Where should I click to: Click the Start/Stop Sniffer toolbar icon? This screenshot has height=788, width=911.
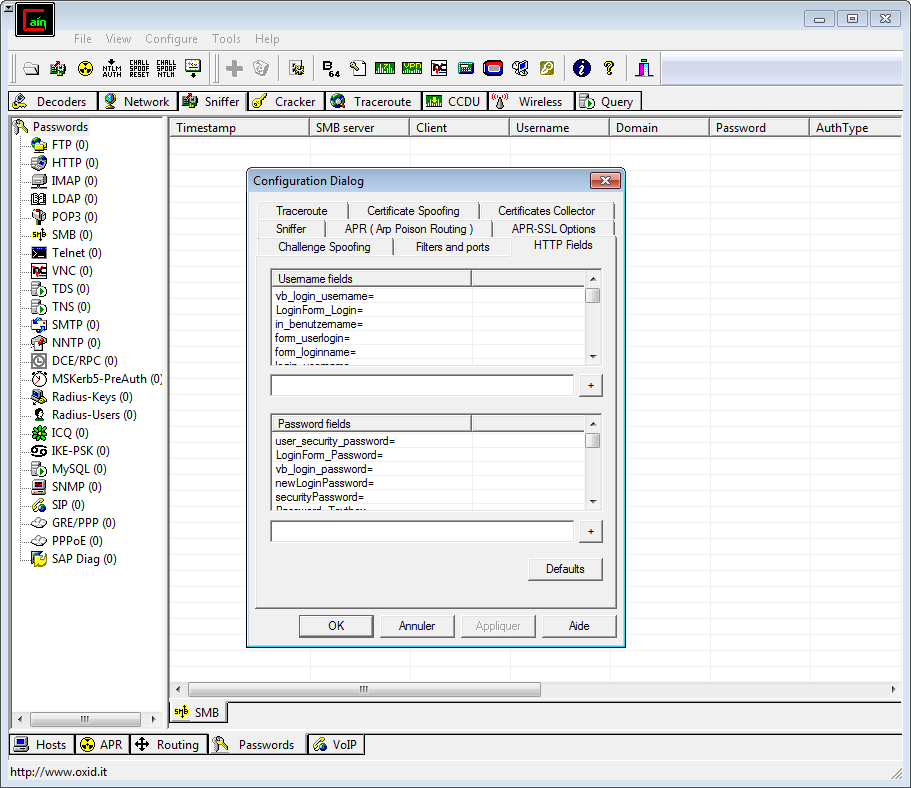click(58, 69)
